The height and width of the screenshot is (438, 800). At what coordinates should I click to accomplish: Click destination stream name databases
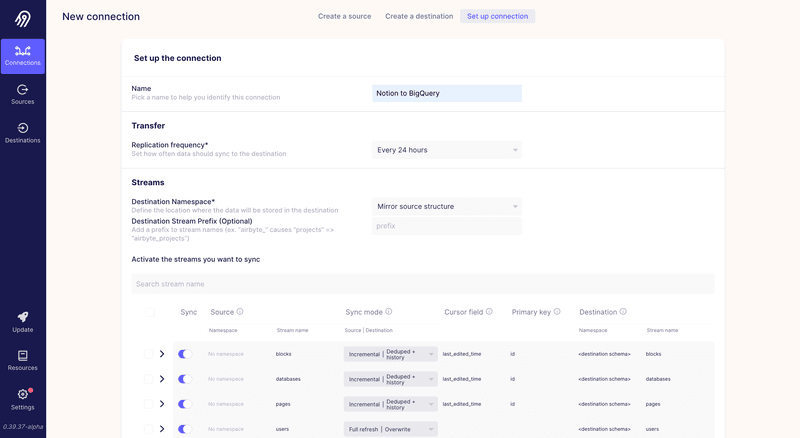[x=658, y=379]
